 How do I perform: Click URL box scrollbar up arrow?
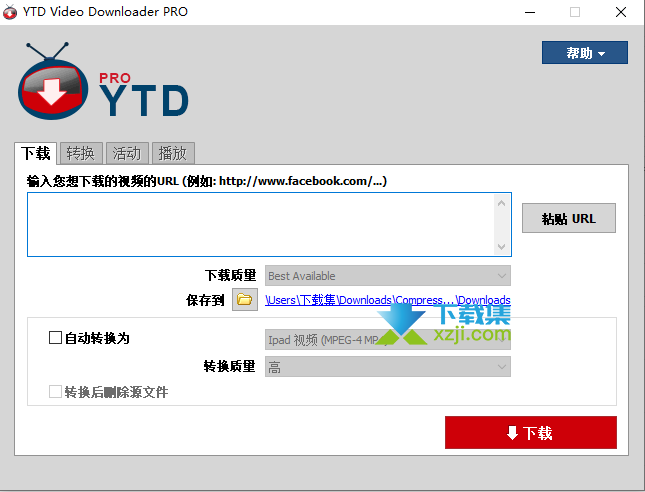pos(501,203)
